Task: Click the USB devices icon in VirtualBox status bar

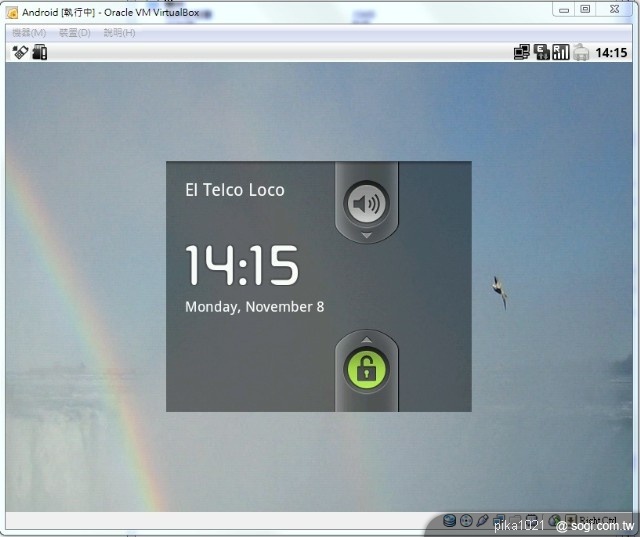Action: point(482,521)
